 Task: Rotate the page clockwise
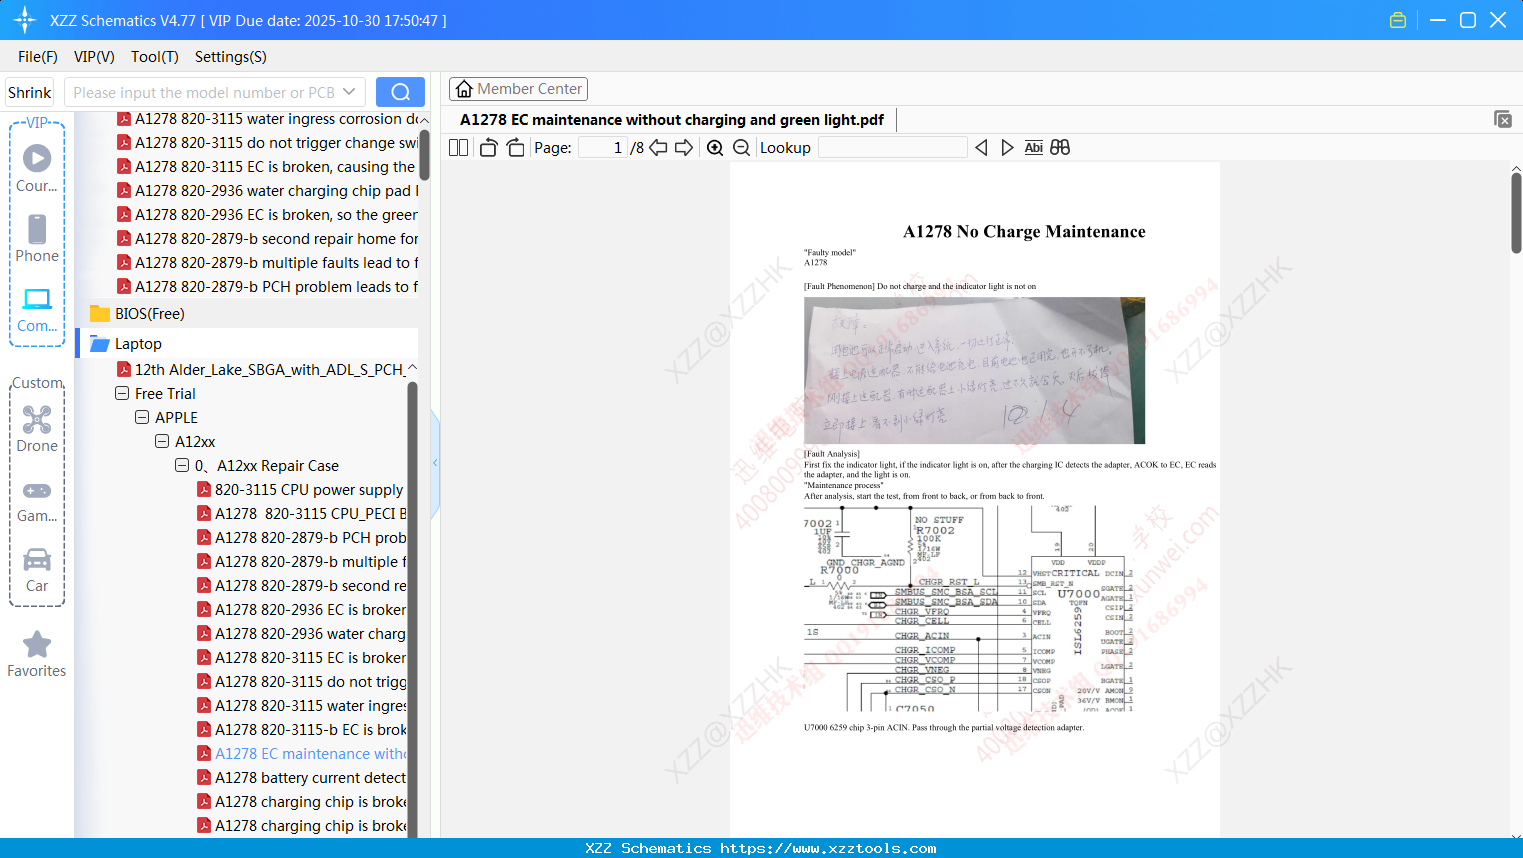pos(515,148)
